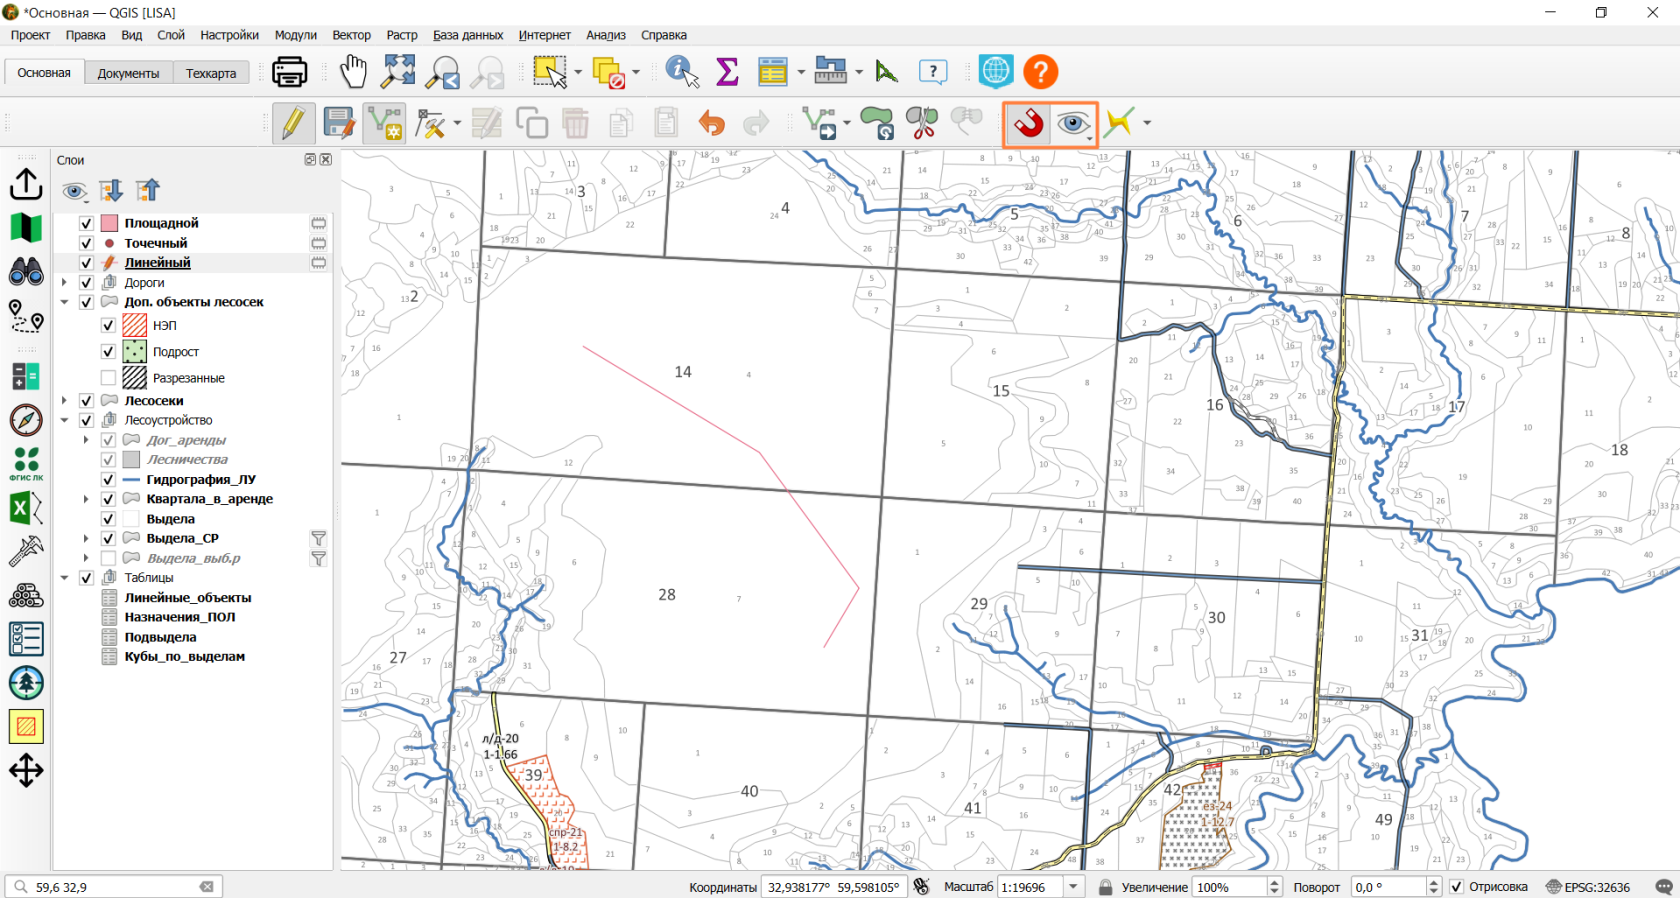Enable snapping with the red magnet icon
1680x898 pixels.
1028,124
